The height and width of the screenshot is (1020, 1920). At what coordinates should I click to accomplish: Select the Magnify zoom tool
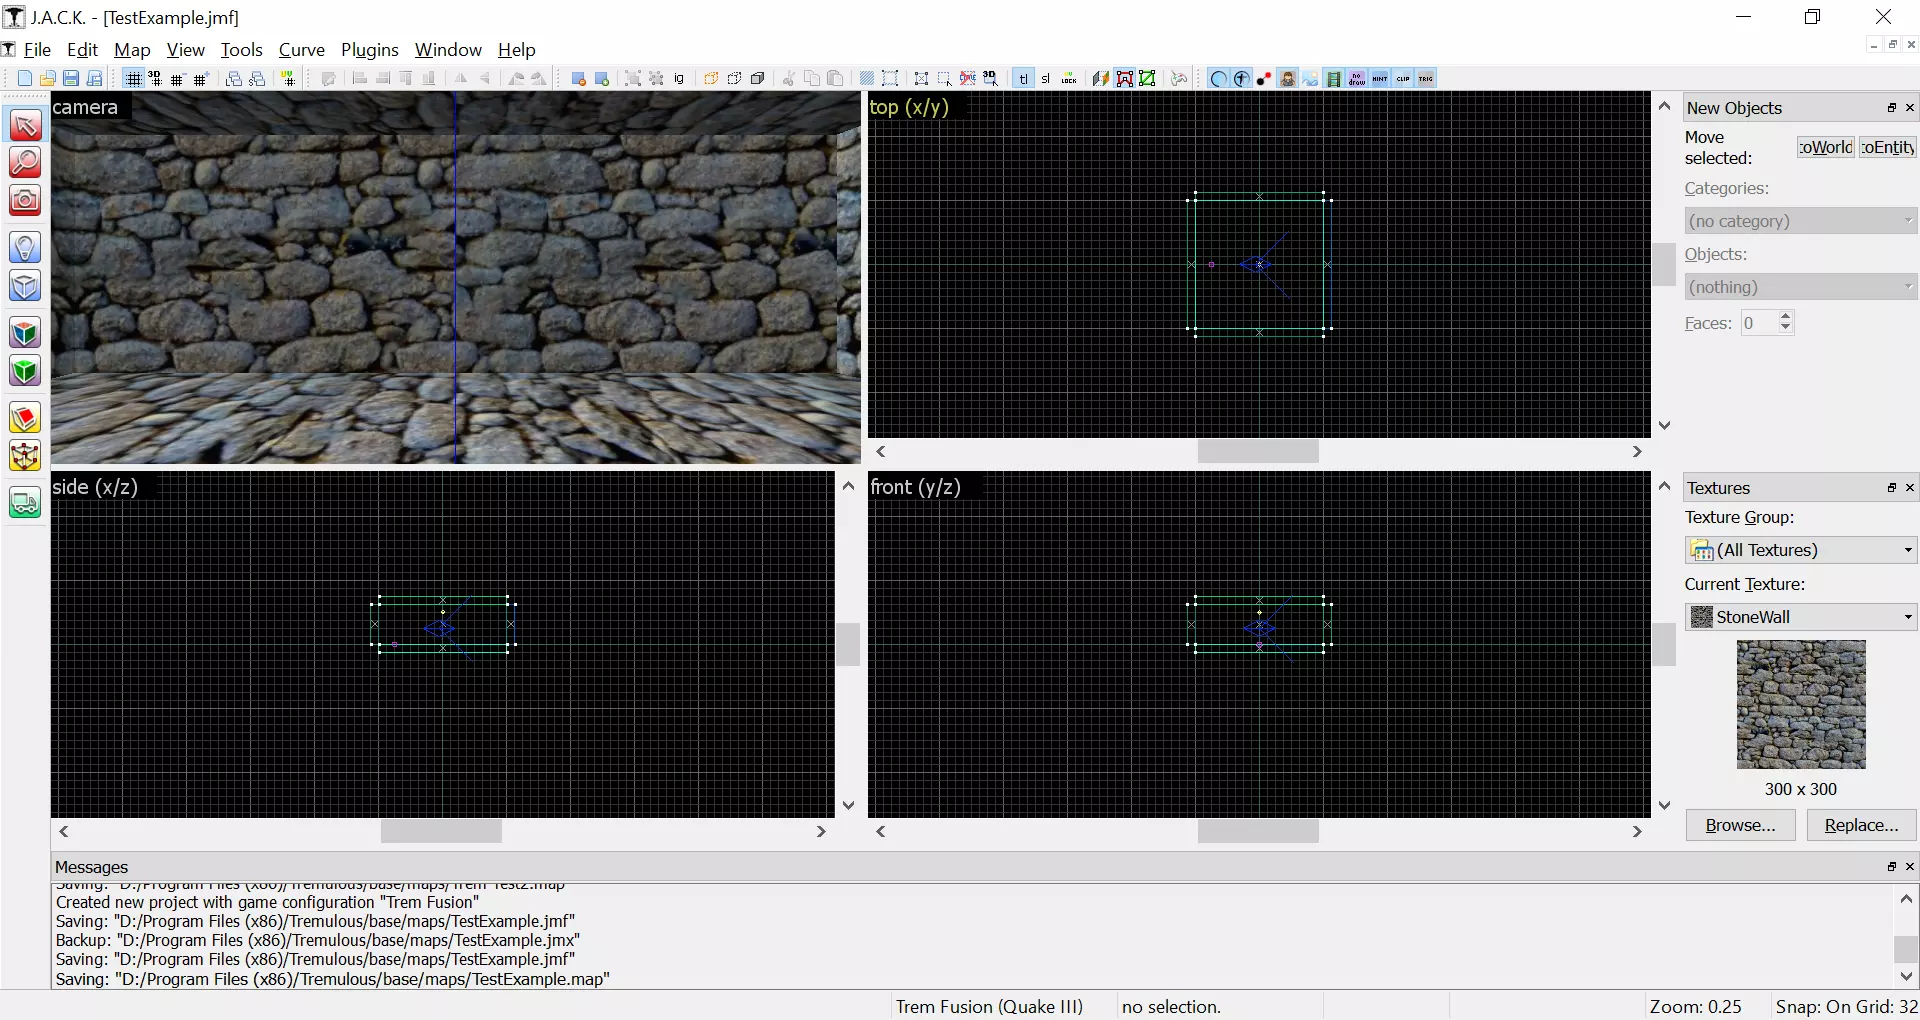pyautogui.click(x=25, y=162)
